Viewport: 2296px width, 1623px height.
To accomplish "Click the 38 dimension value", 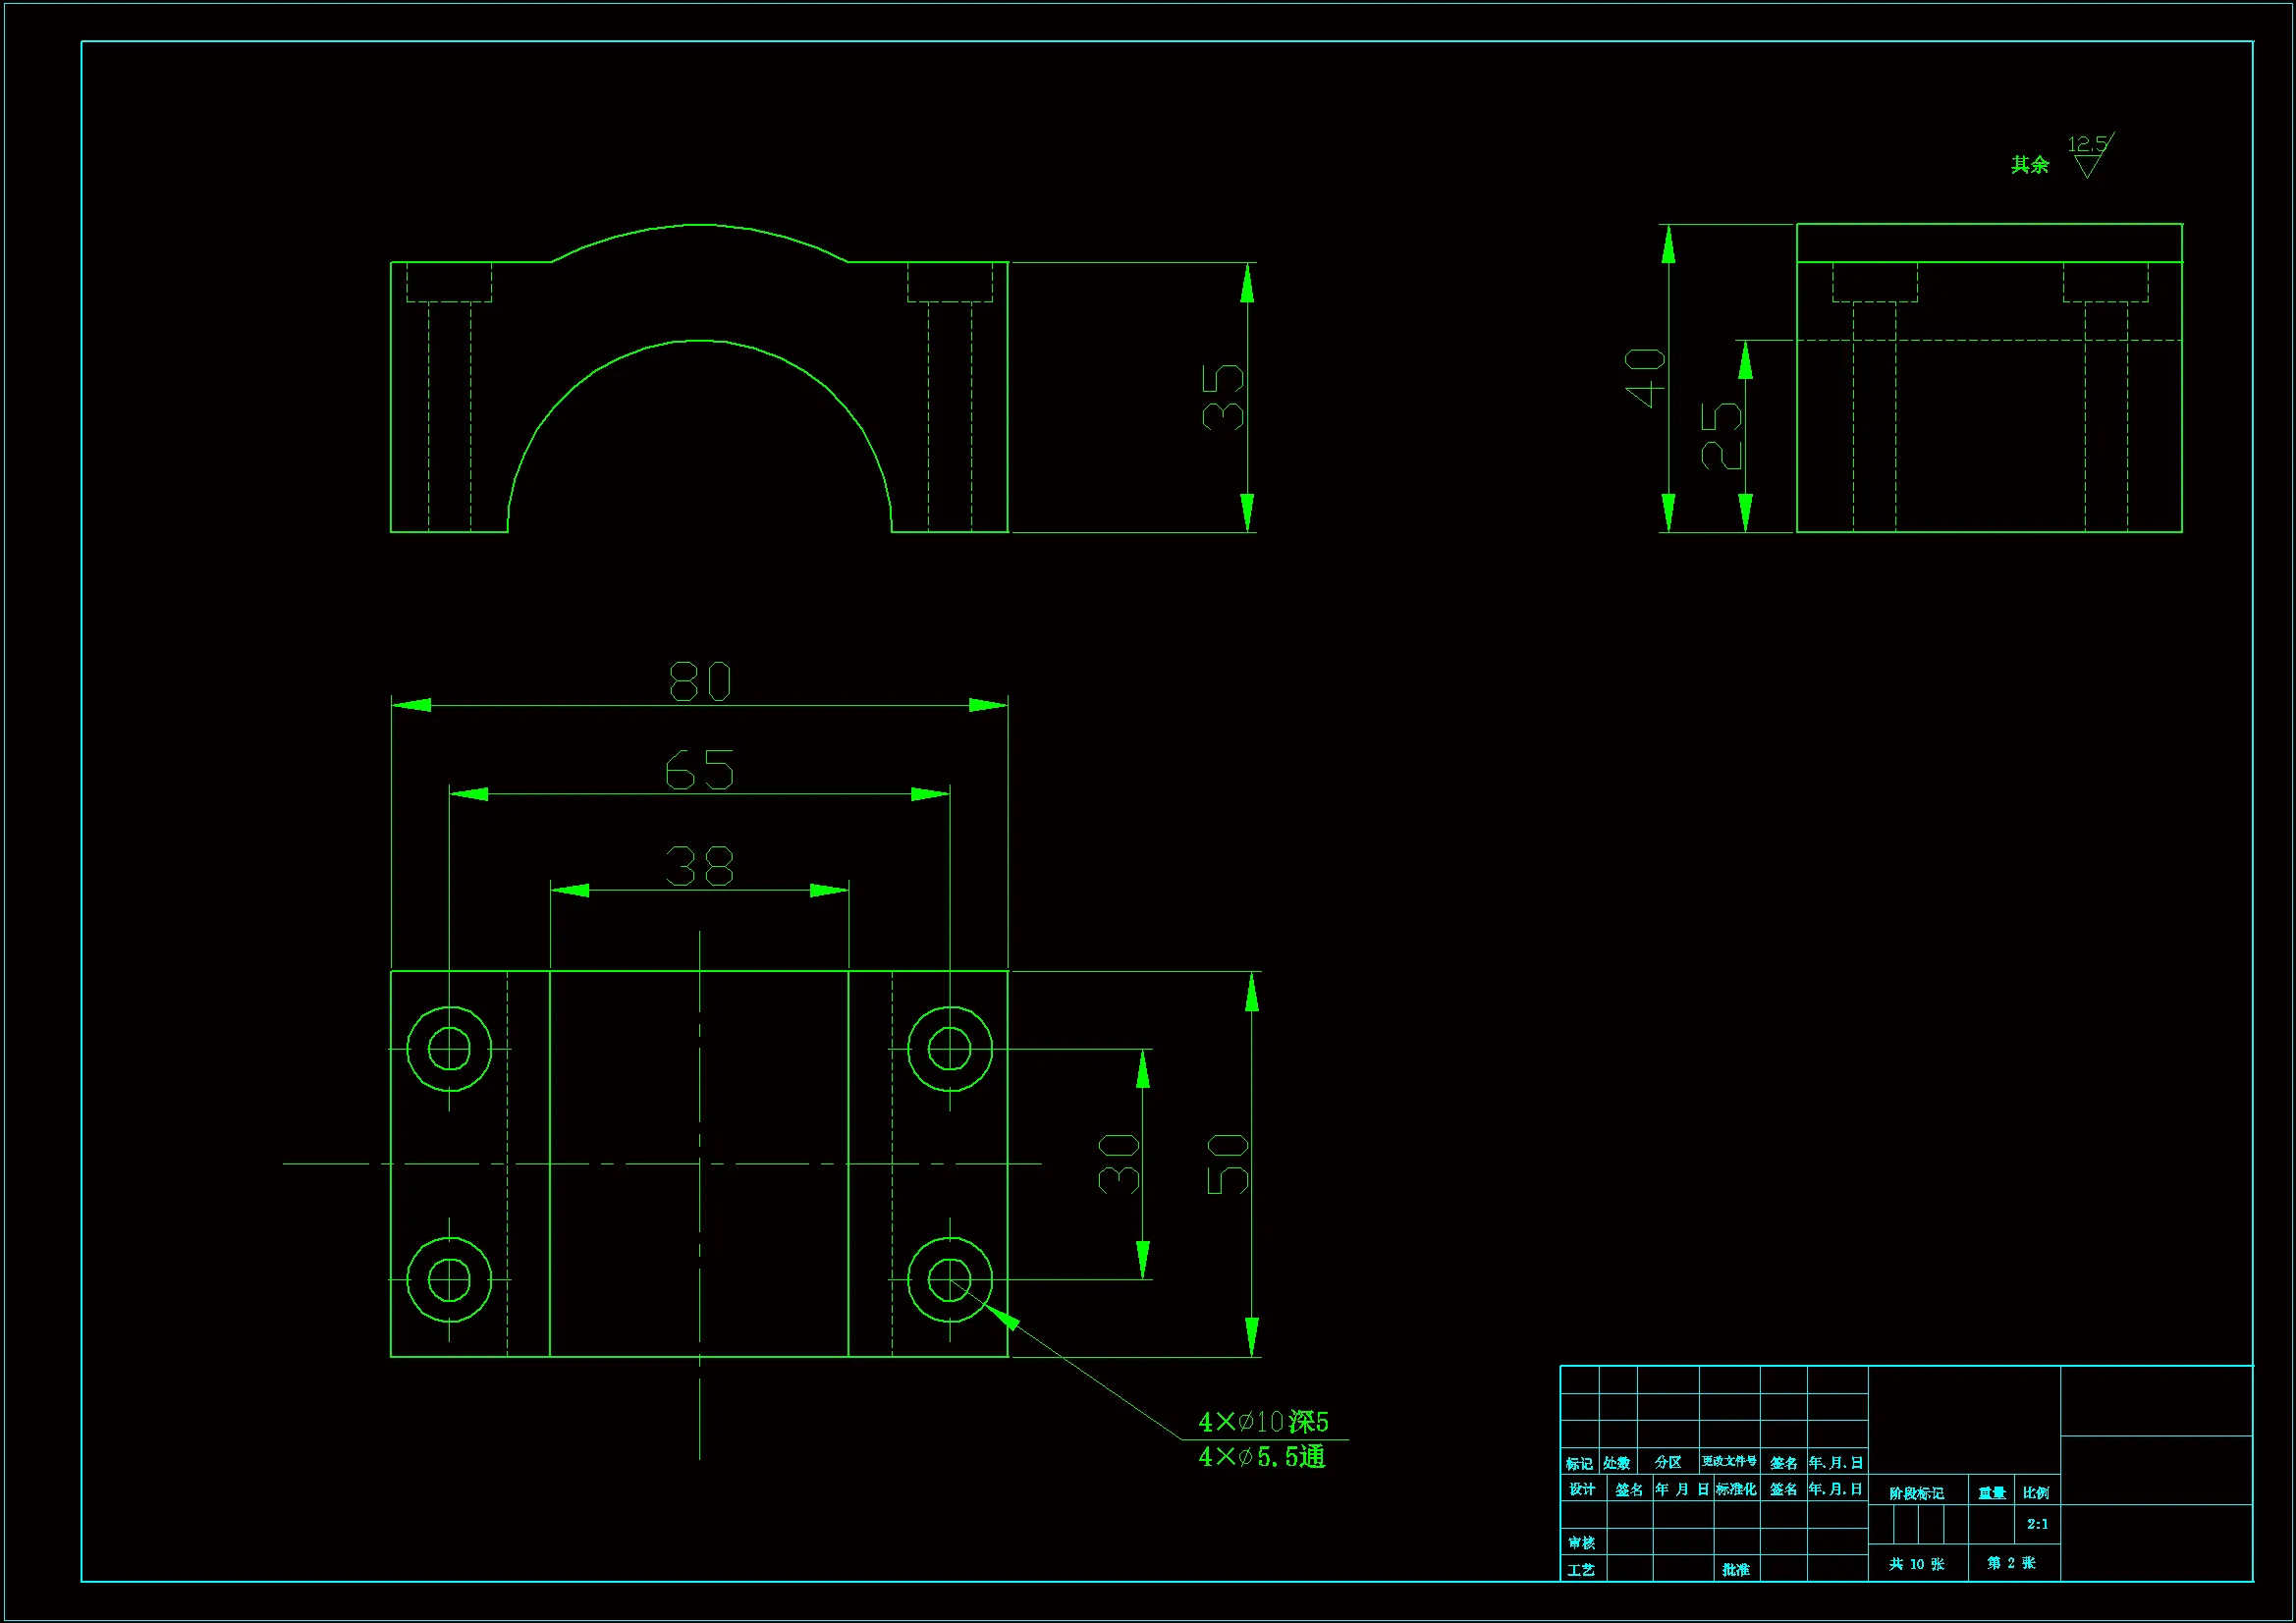I will coord(699,866).
